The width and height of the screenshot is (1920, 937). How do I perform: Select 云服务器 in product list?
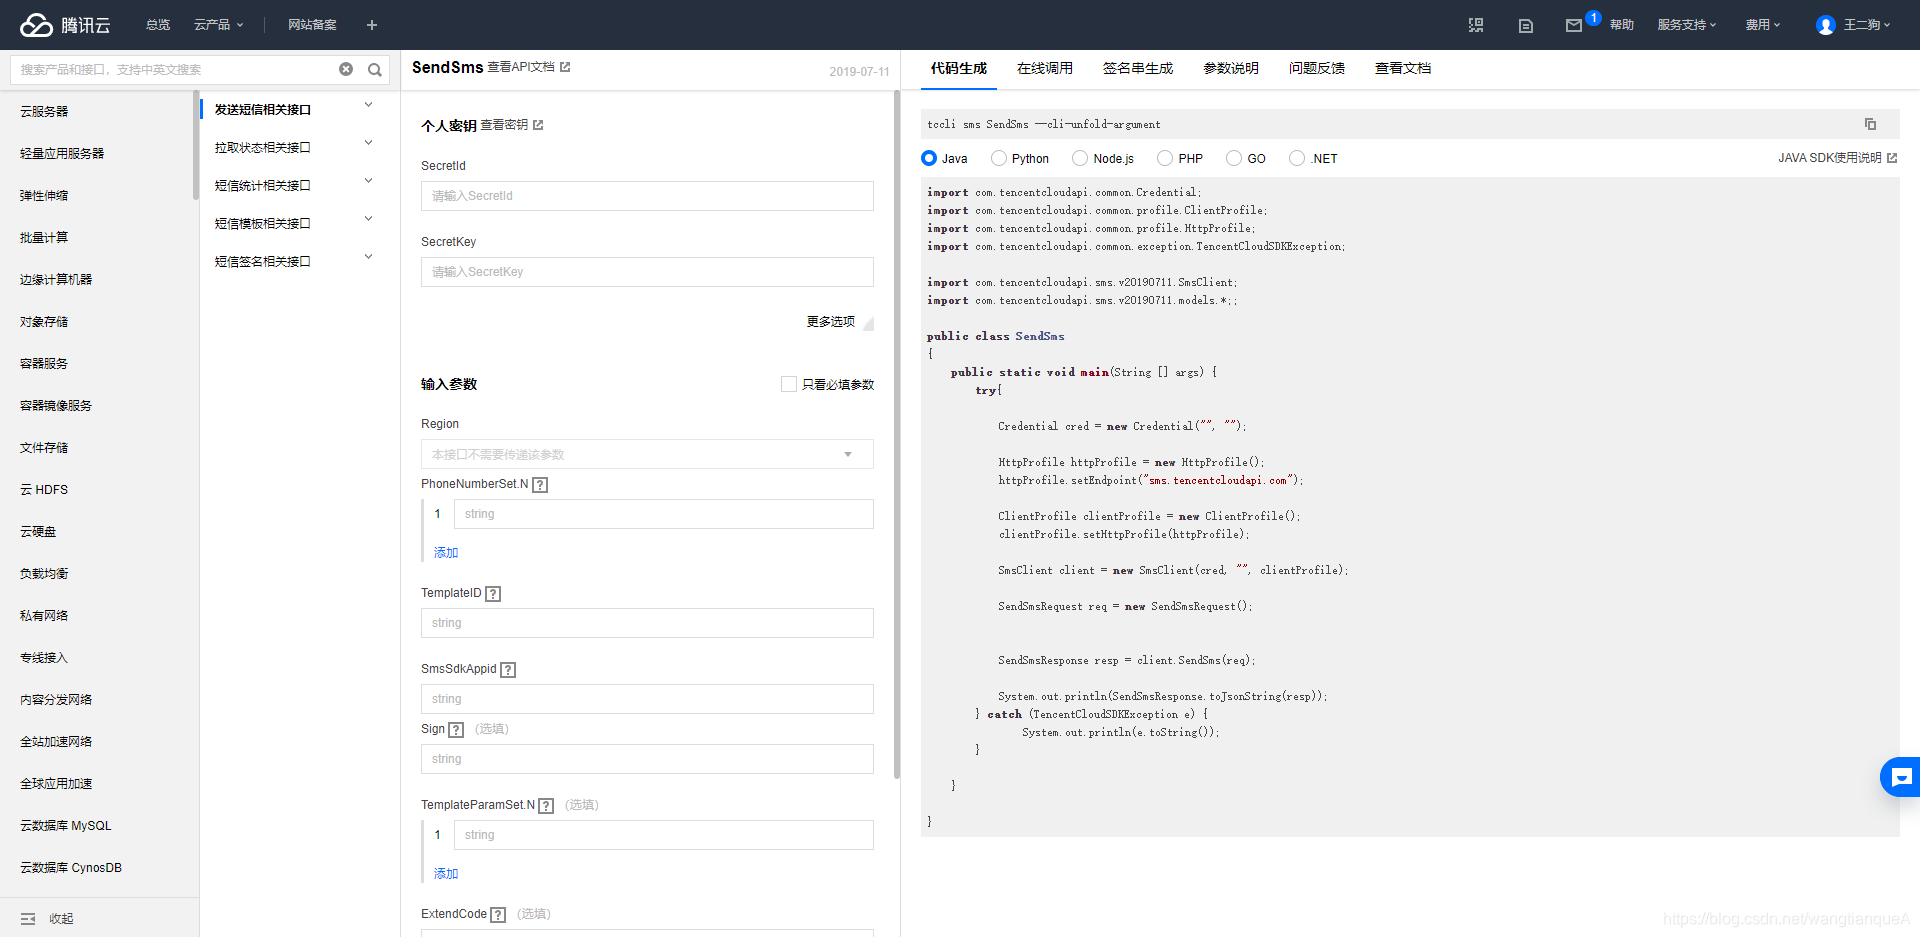pos(44,112)
